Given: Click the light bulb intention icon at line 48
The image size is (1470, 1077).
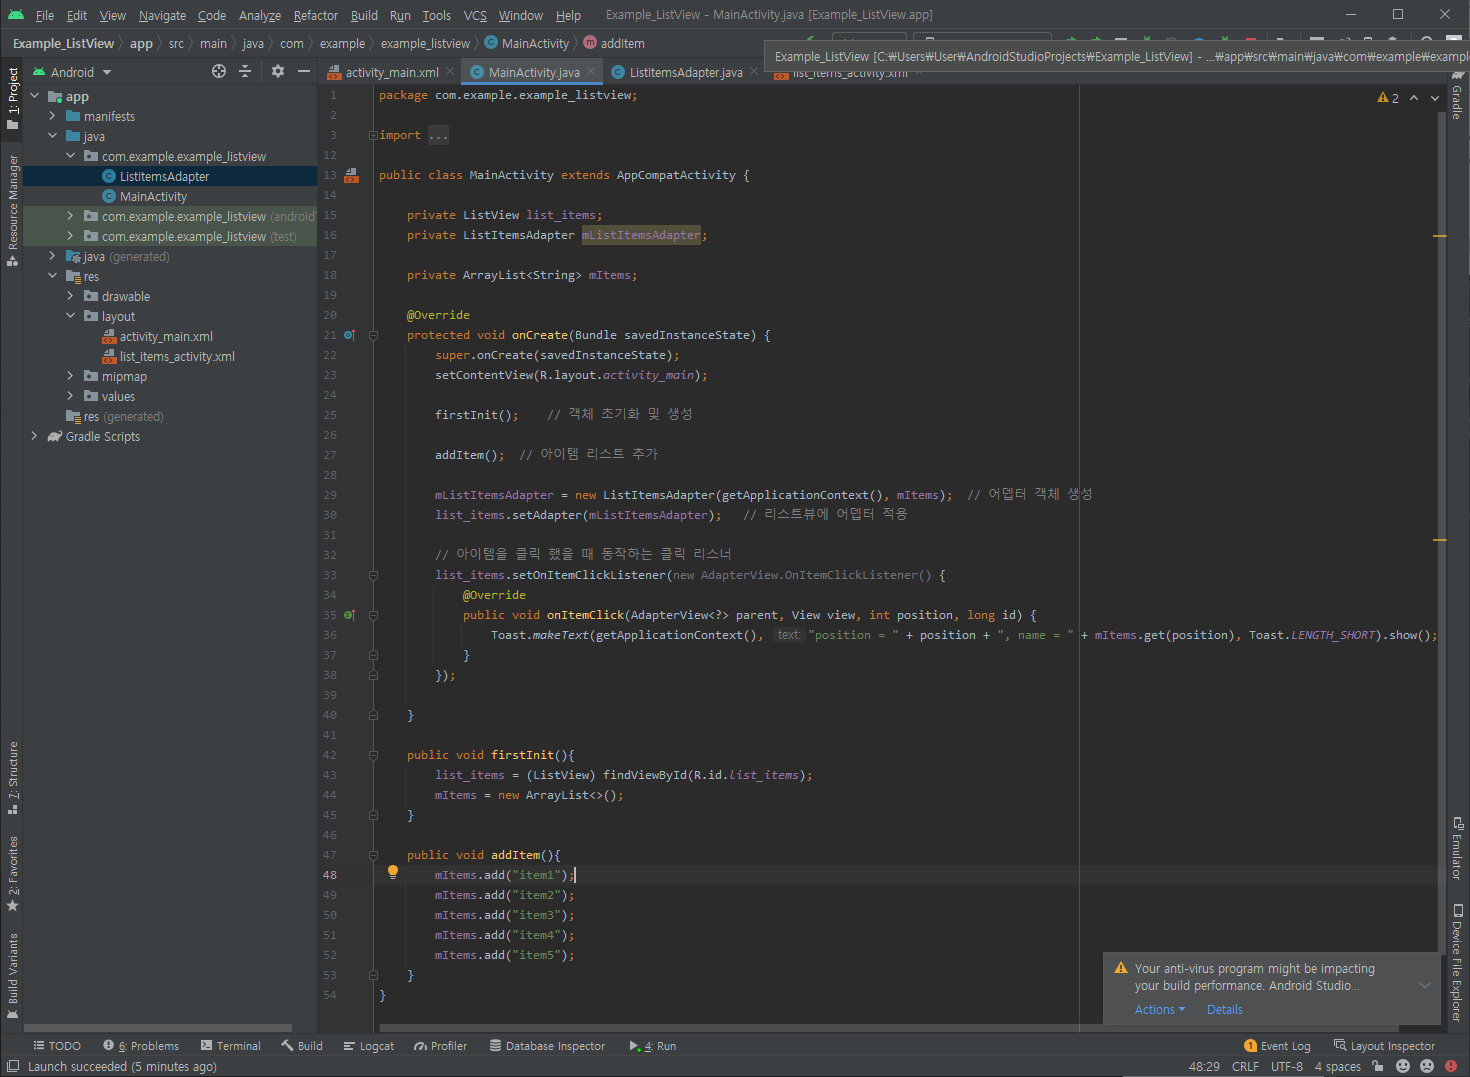Looking at the screenshot, I should [x=393, y=872].
